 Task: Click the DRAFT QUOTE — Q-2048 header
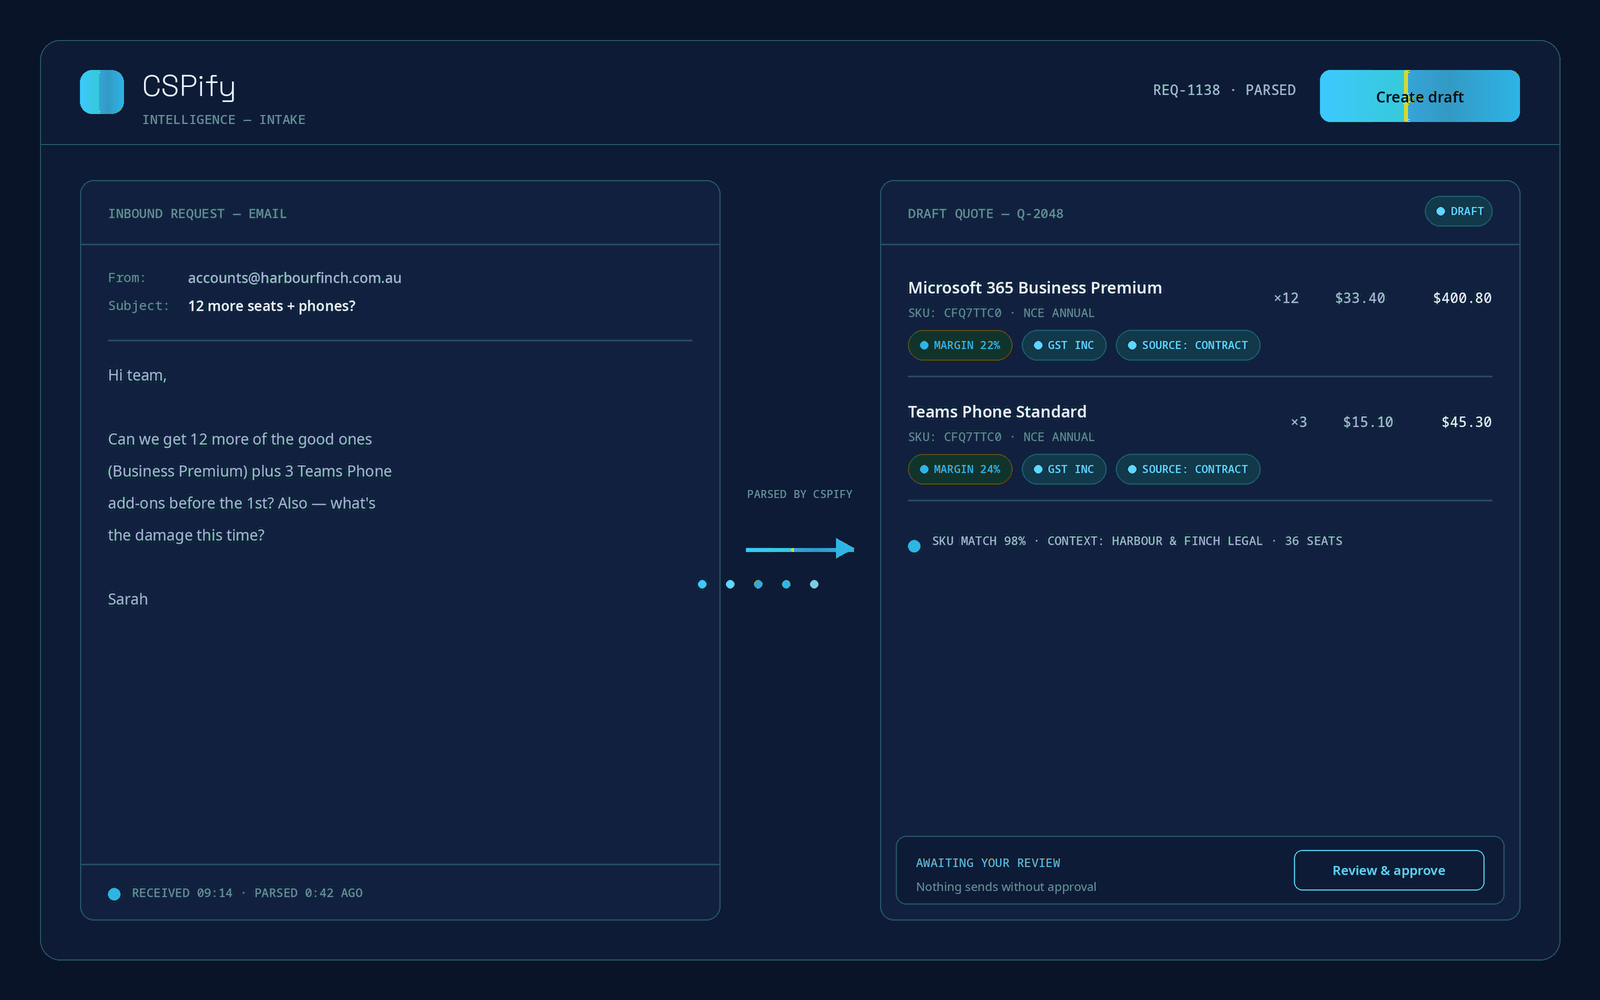click(986, 214)
